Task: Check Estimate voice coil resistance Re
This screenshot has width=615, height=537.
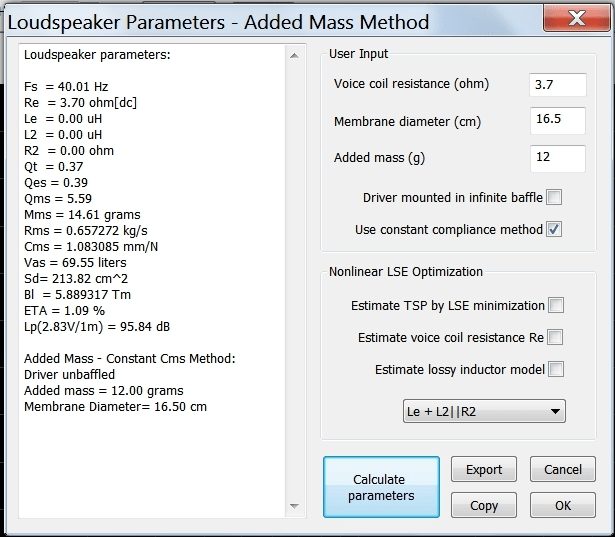Action: coord(555,337)
